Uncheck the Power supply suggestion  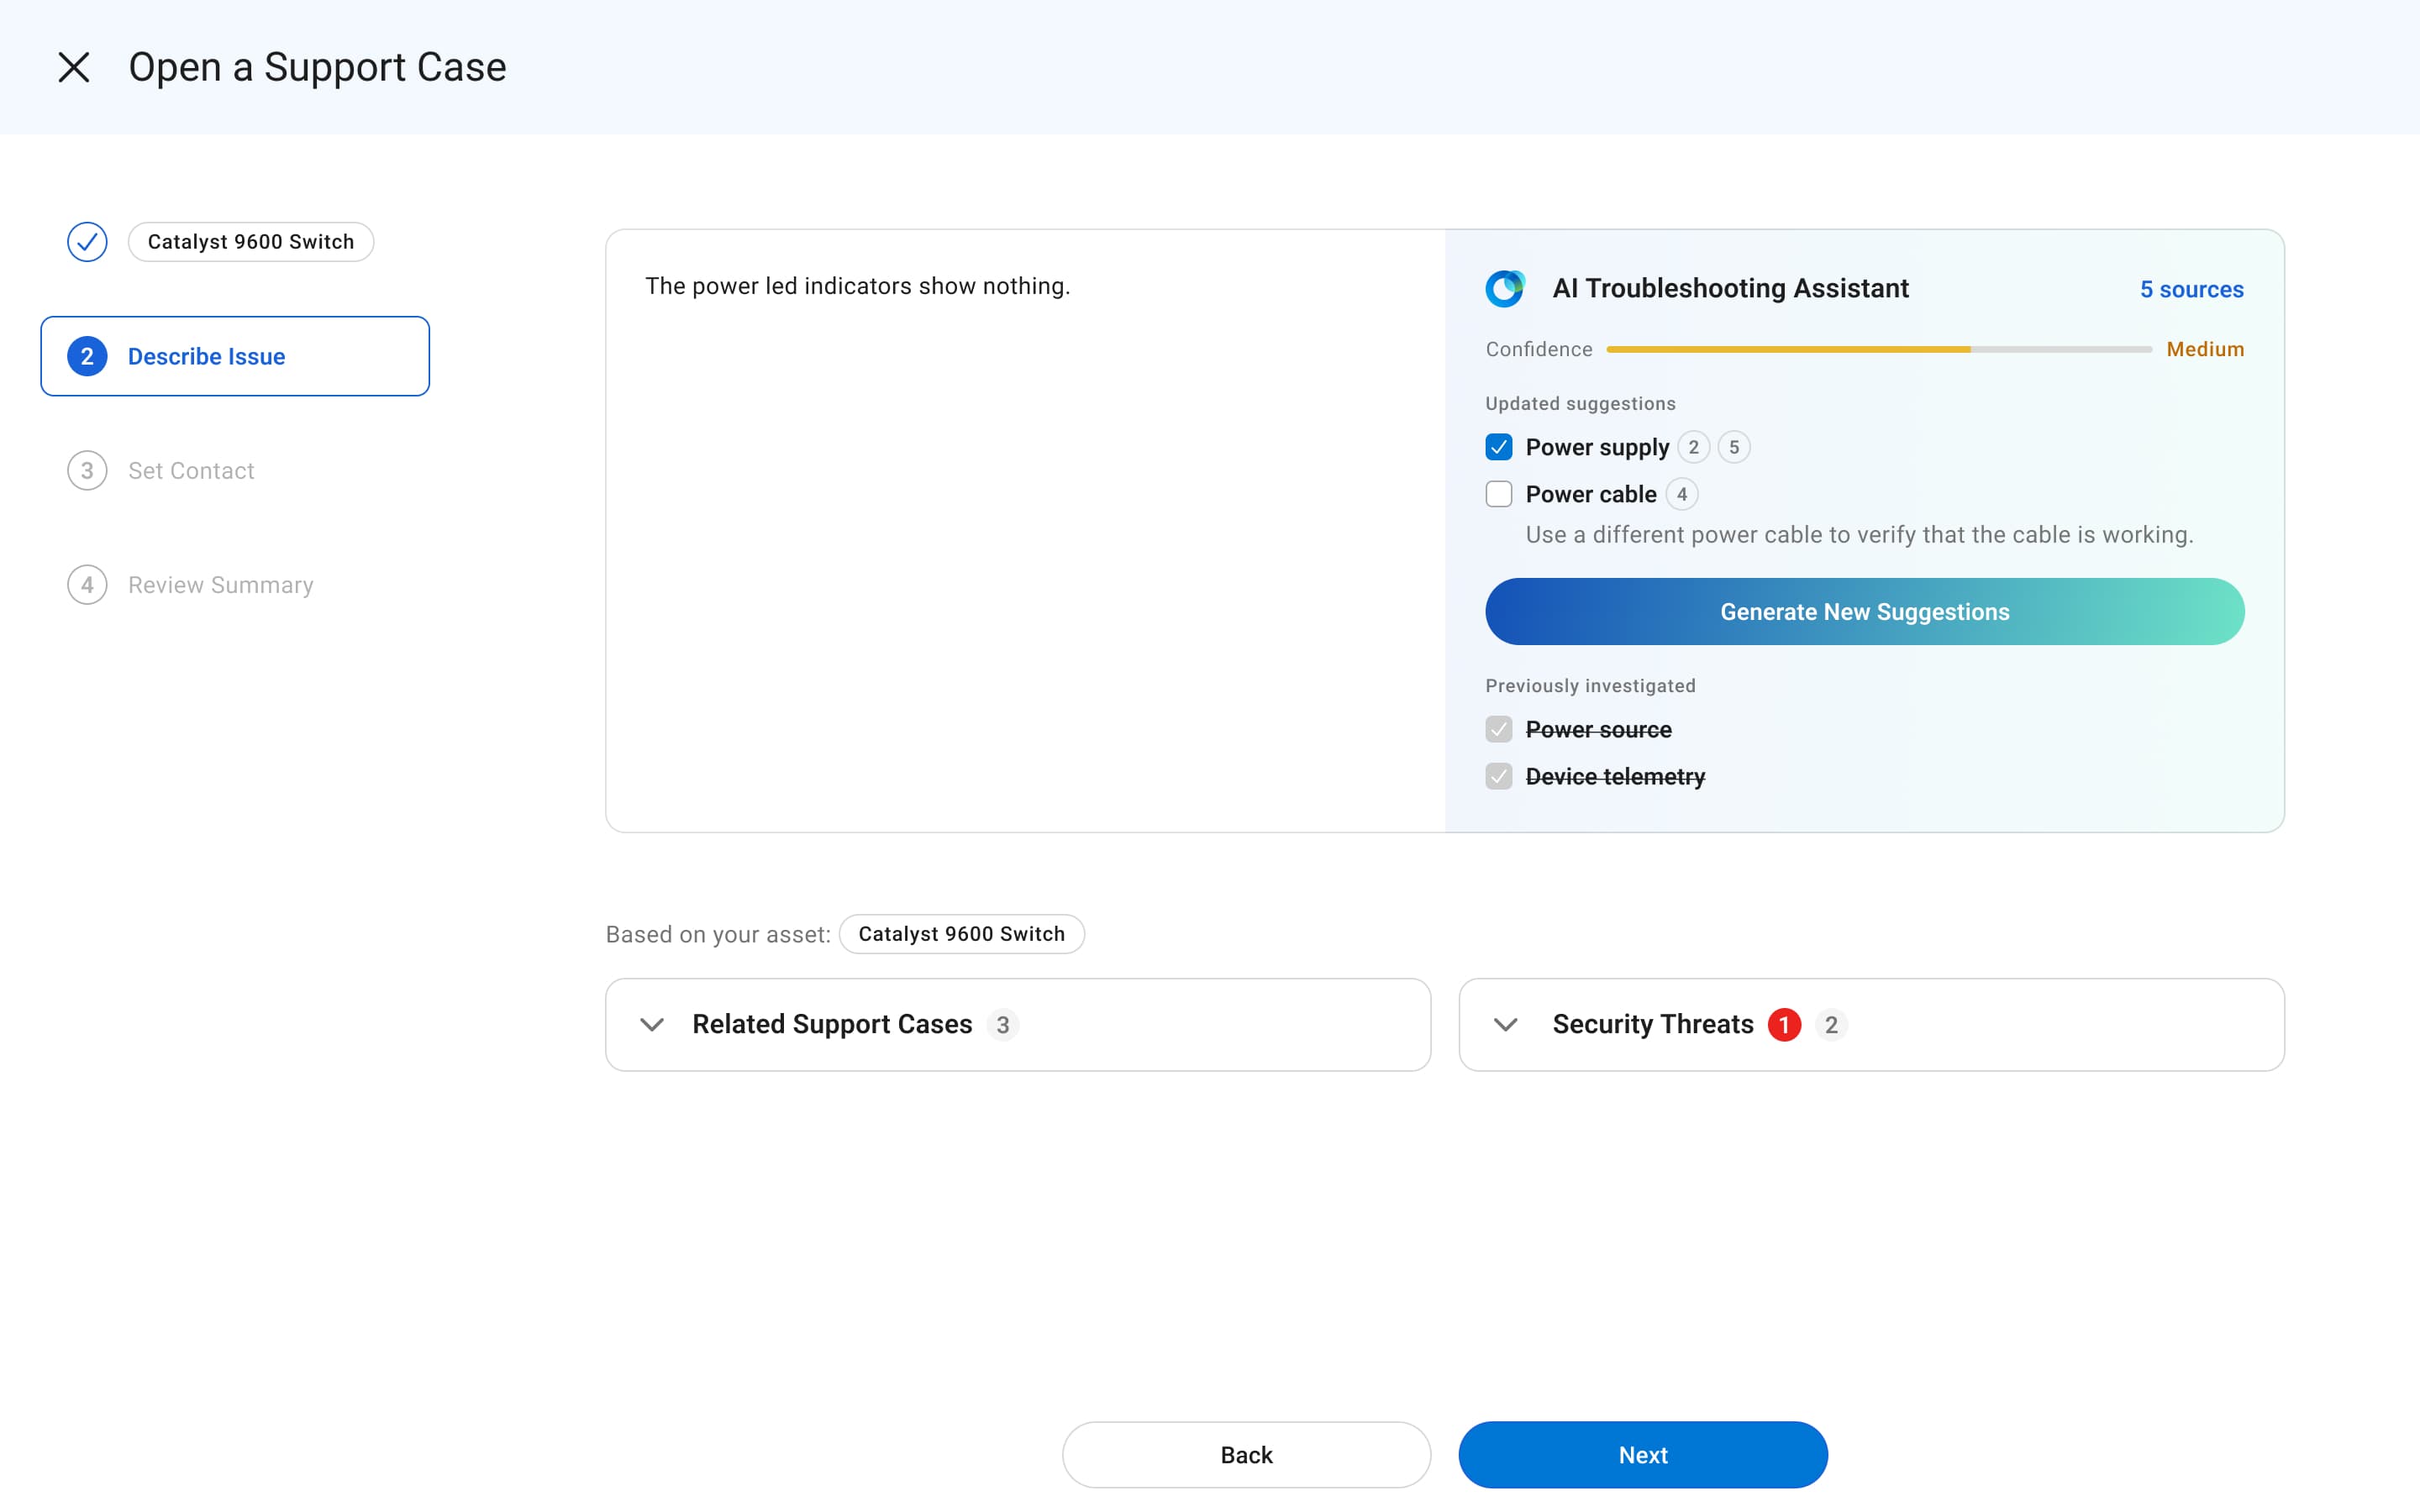(1498, 447)
